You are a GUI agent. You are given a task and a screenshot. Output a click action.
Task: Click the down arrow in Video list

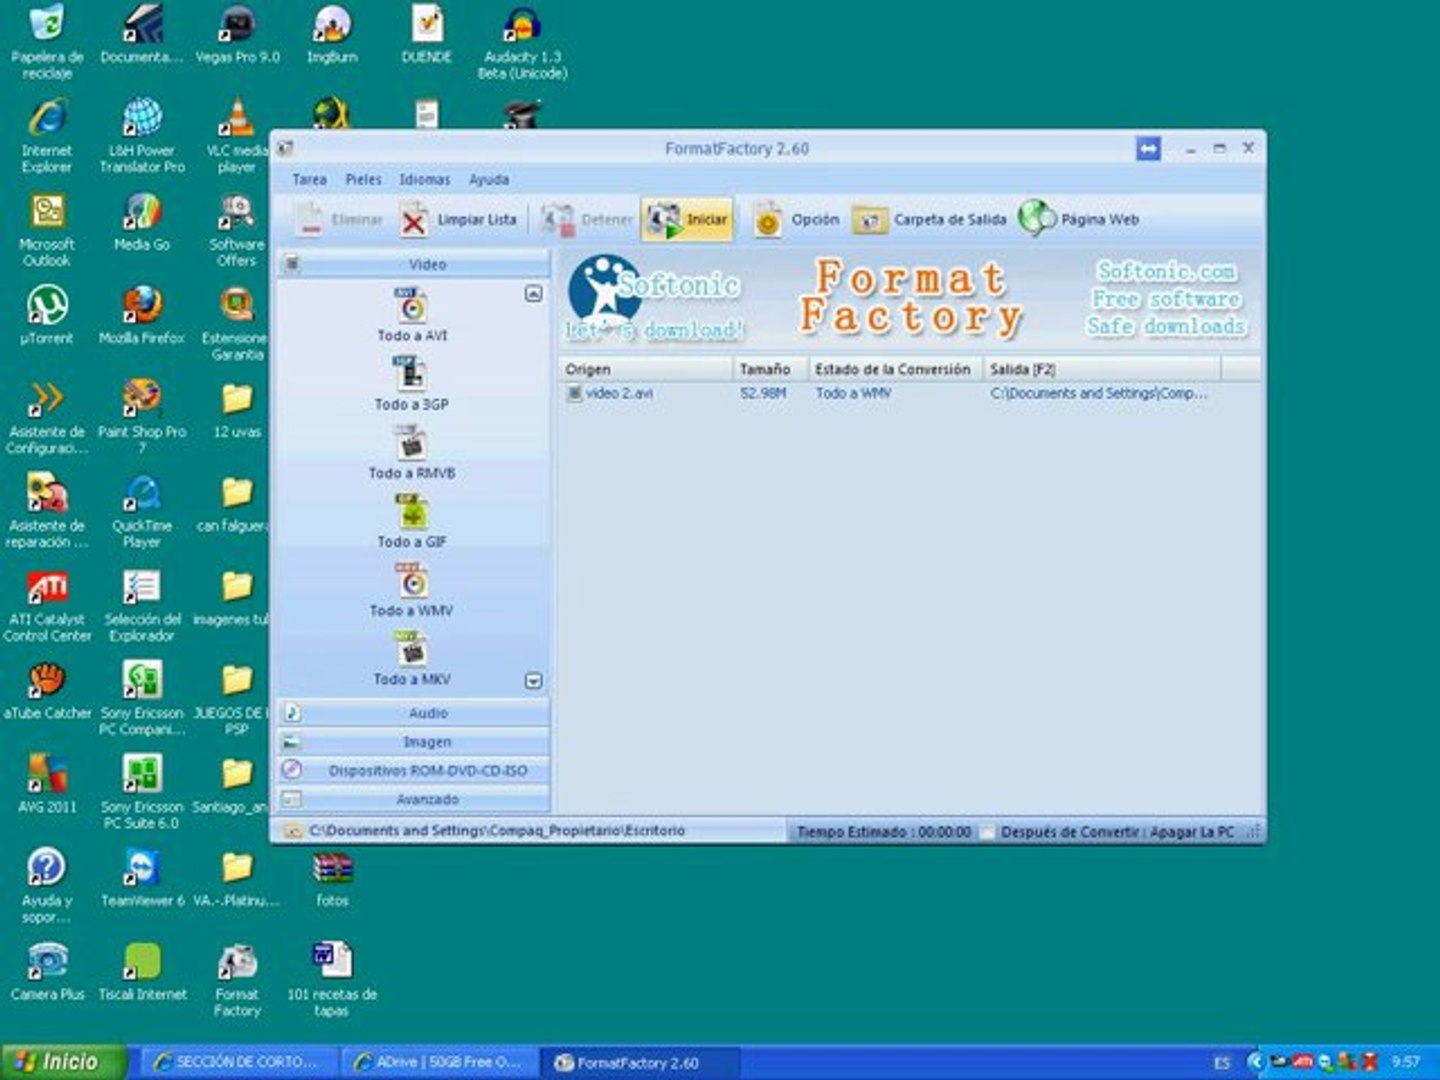pos(534,681)
